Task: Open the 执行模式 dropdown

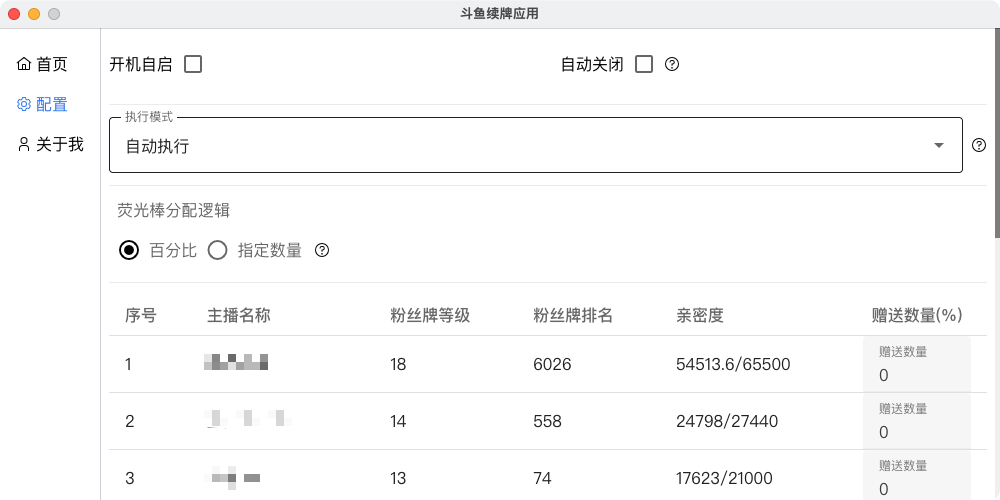Action: [536, 145]
